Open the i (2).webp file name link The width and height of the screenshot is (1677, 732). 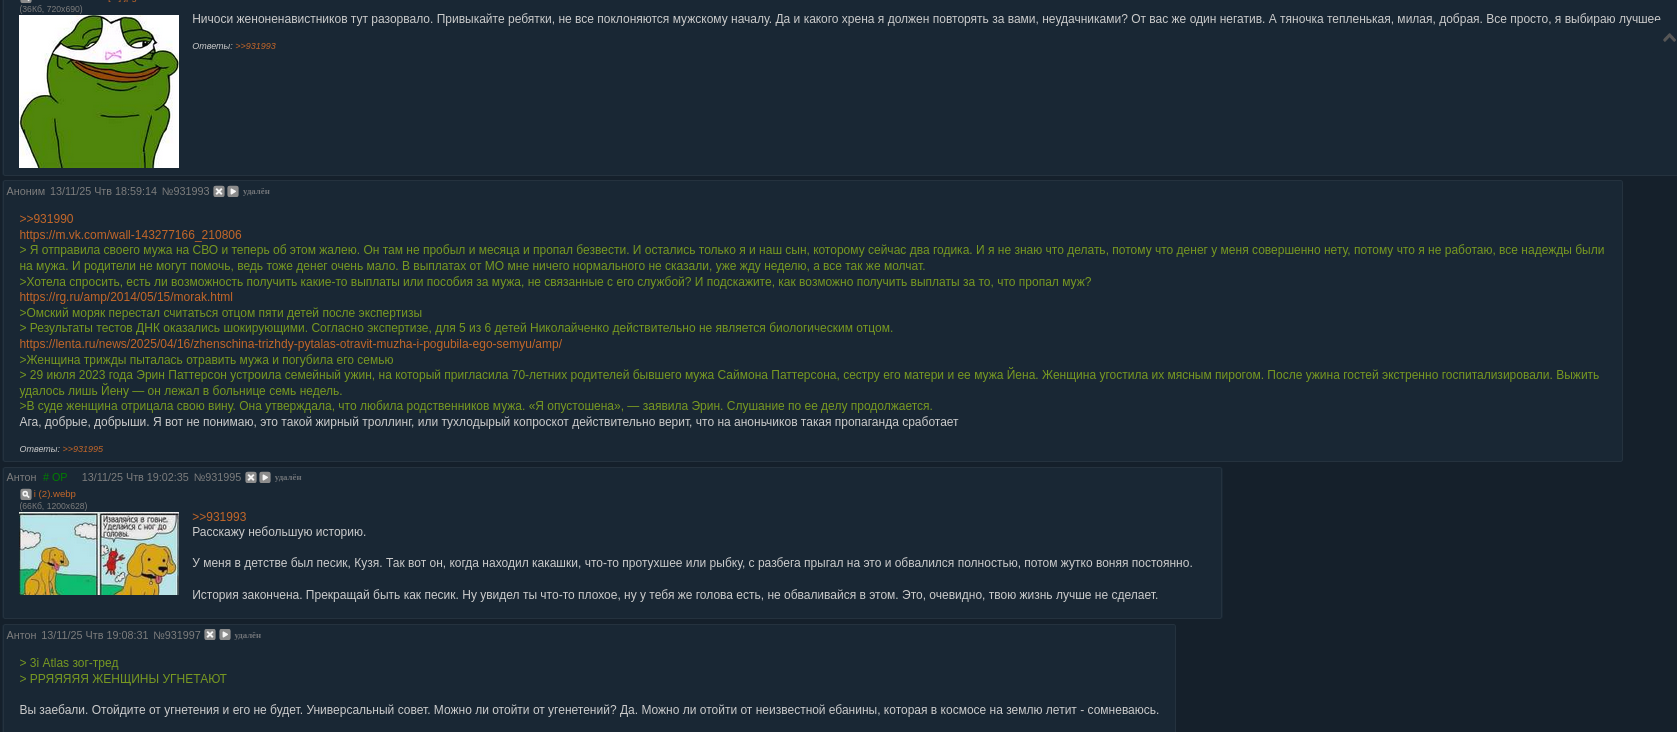pyautogui.click(x=54, y=494)
